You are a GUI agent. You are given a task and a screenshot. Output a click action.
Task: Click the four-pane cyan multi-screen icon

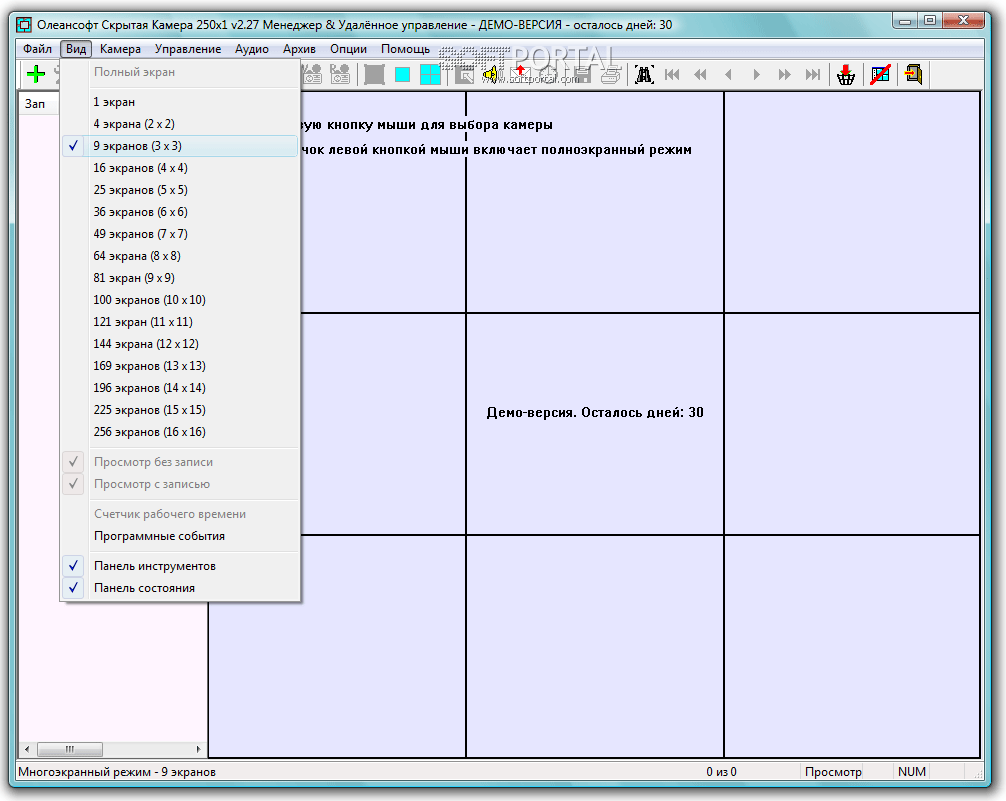[x=430, y=74]
